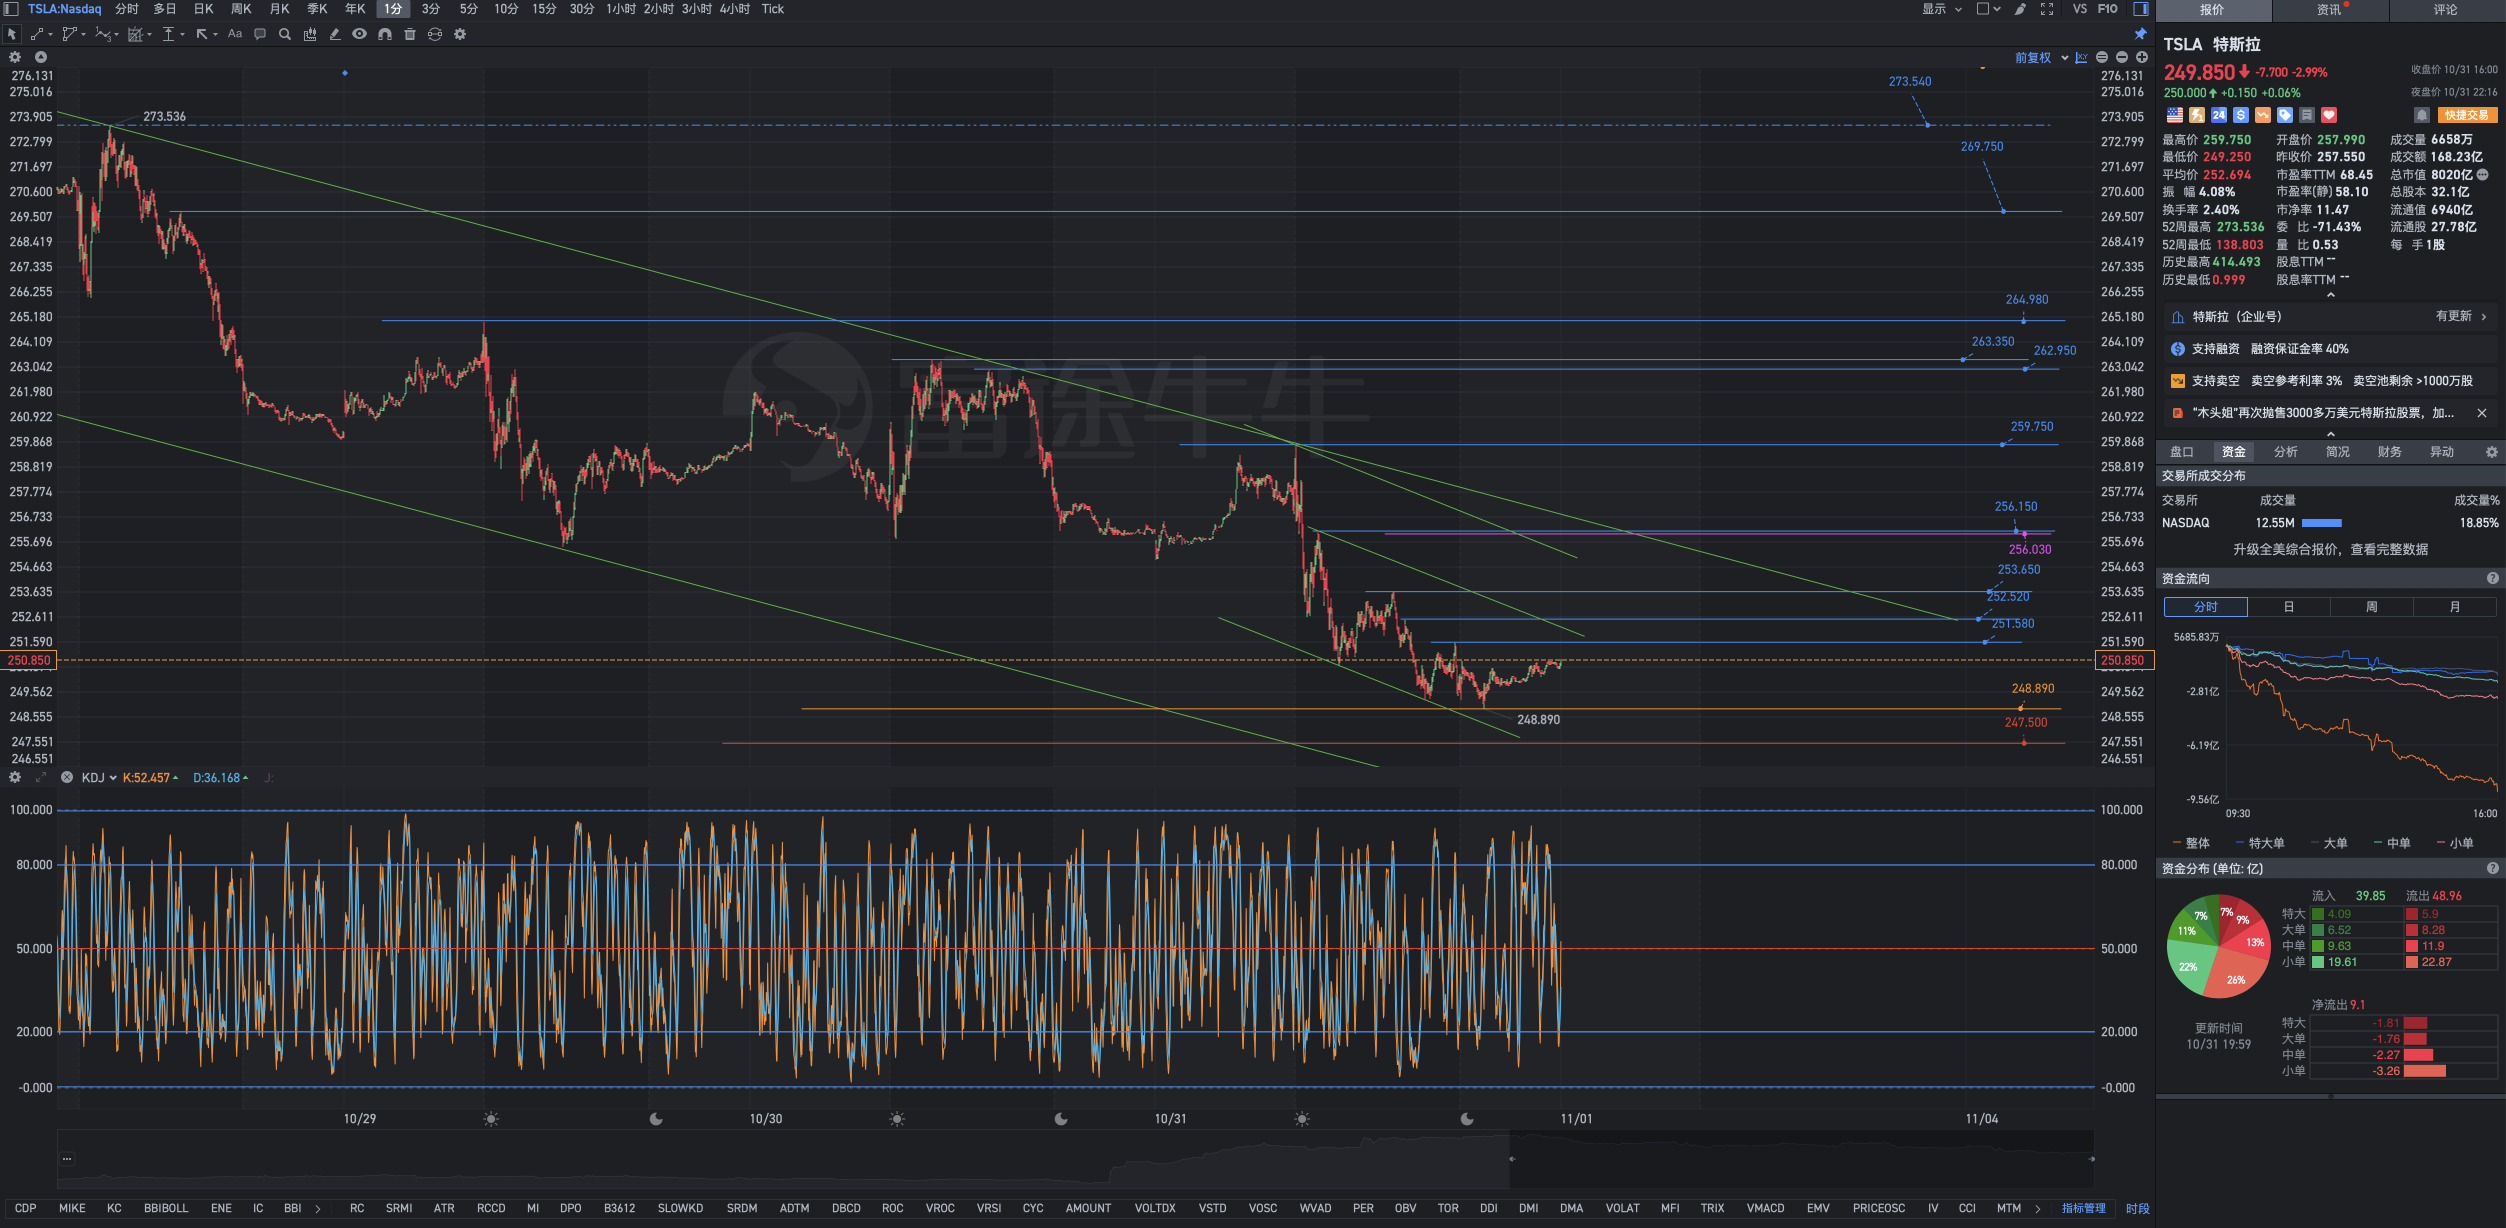
Task: Select the comment bubble note tool
Action: 260,34
